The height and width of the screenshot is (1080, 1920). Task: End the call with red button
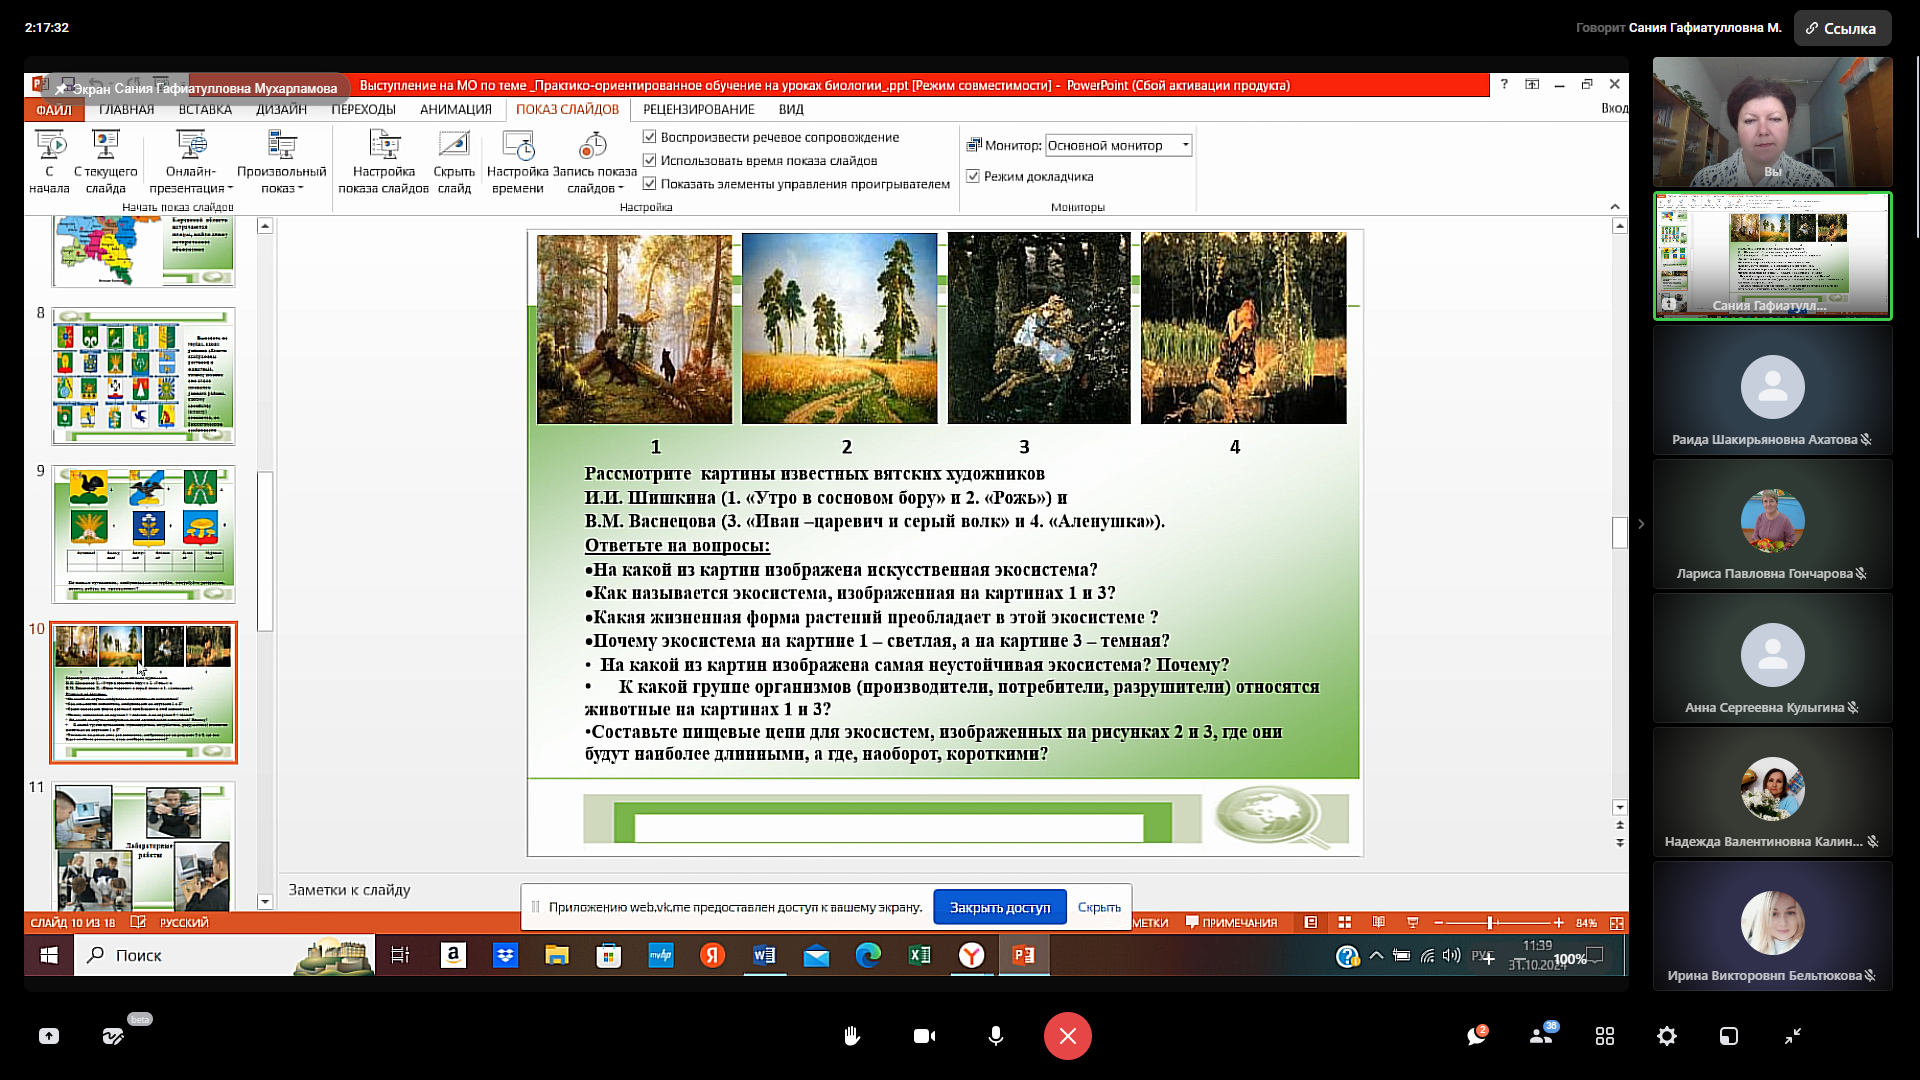pos(1068,1036)
